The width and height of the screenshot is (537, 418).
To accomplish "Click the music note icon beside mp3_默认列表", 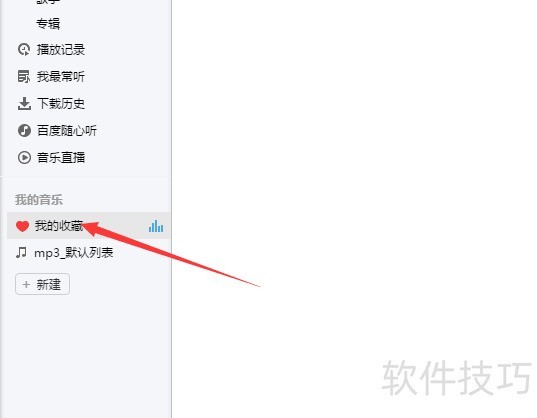I will 21,253.
